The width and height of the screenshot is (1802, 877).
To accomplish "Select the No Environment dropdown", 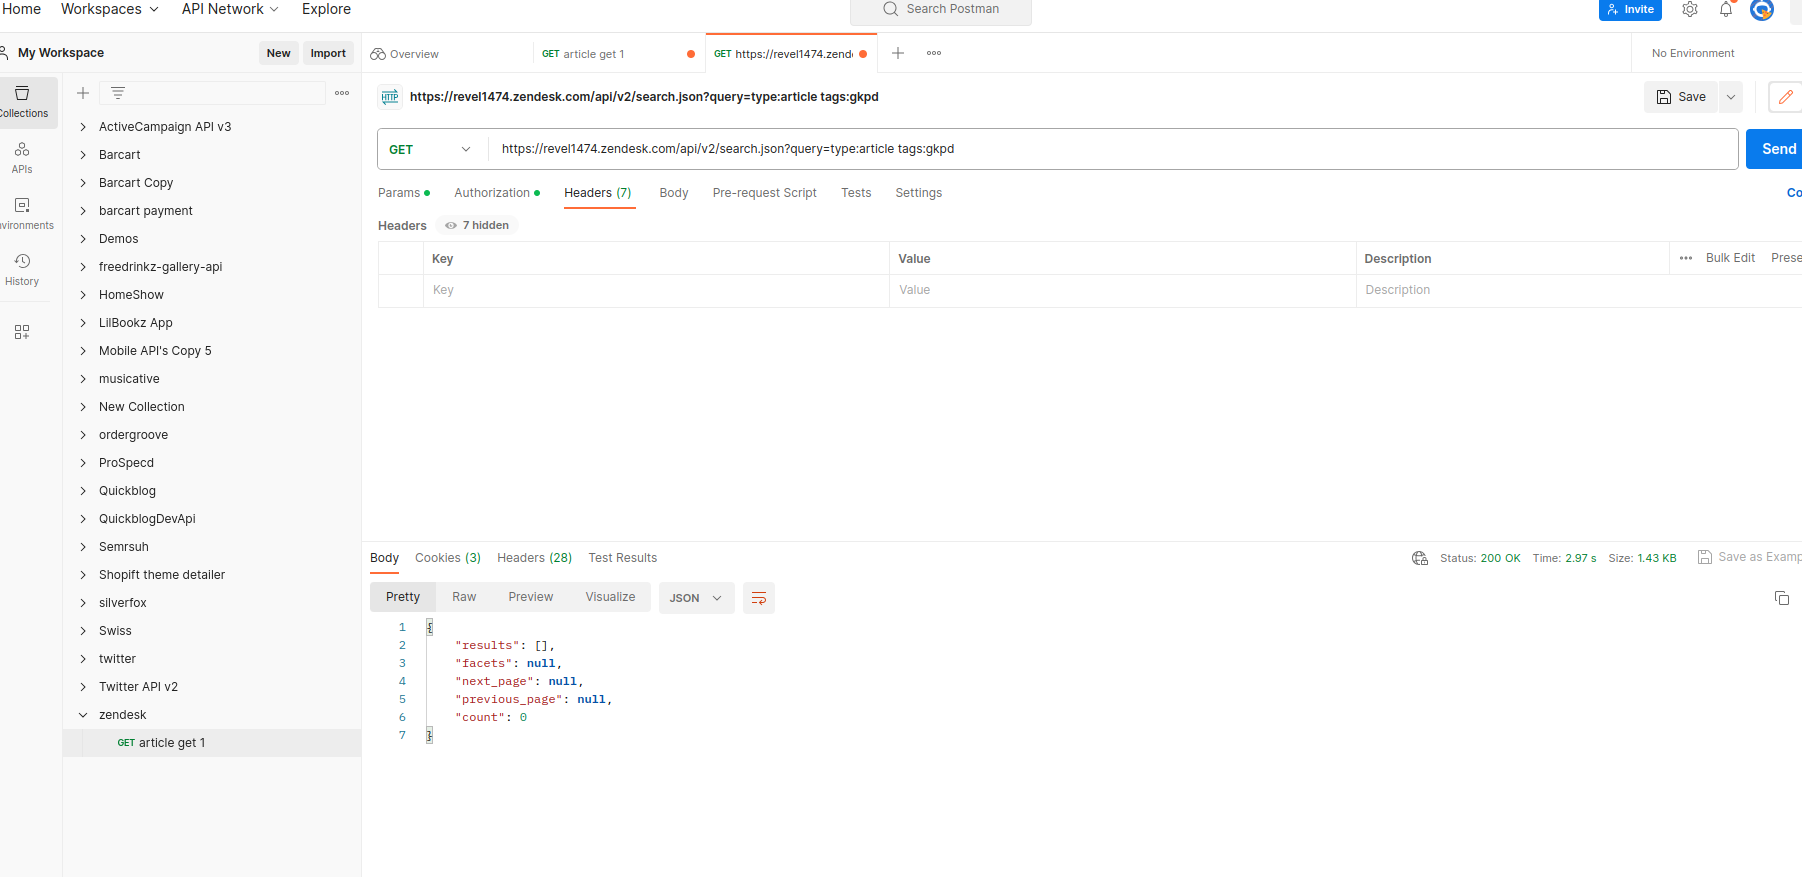I will pyautogui.click(x=1693, y=53).
